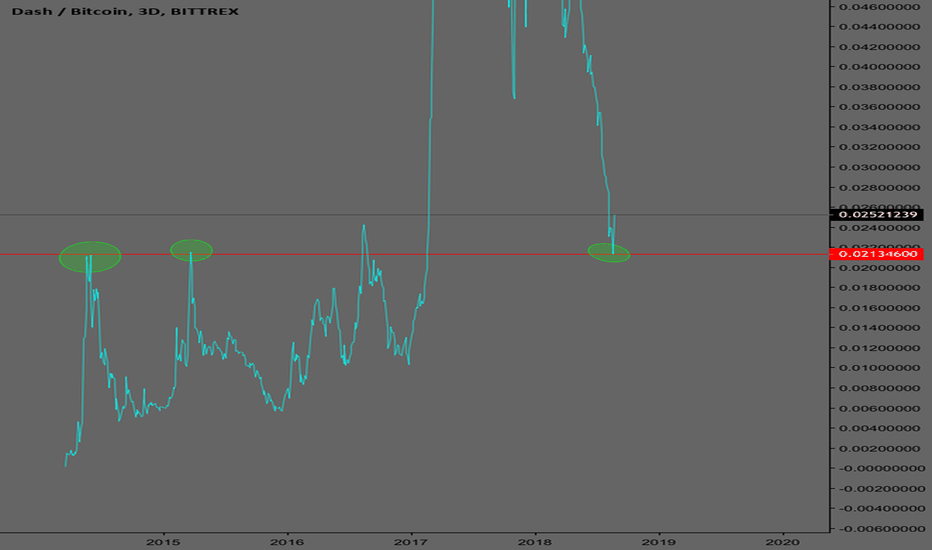Click the 0.04000000 price axis value
This screenshot has width=932, height=550.
point(879,67)
